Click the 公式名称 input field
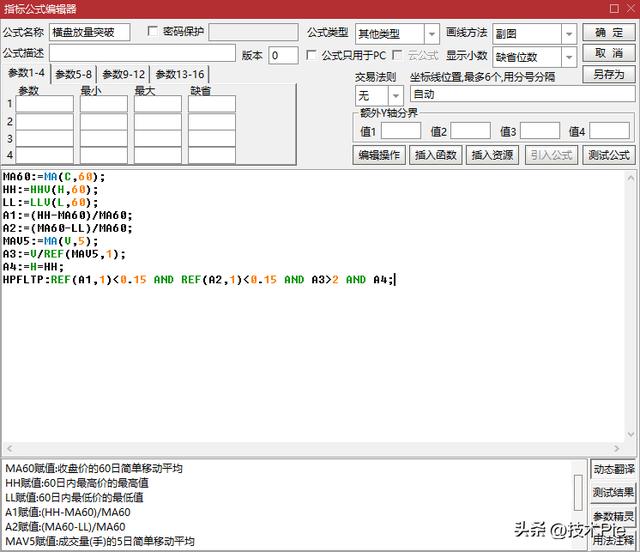 (x=89, y=32)
